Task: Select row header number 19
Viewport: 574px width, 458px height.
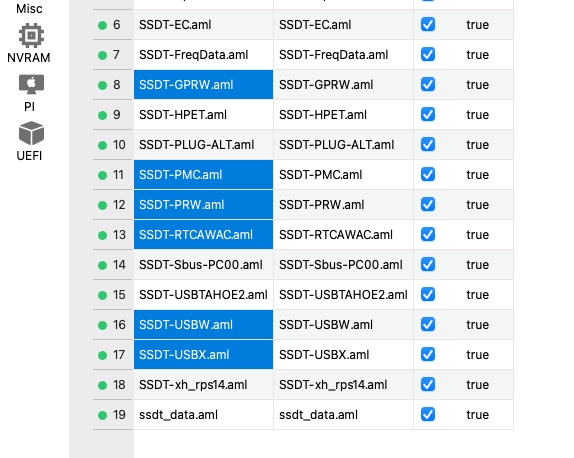Action: (x=113, y=415)
